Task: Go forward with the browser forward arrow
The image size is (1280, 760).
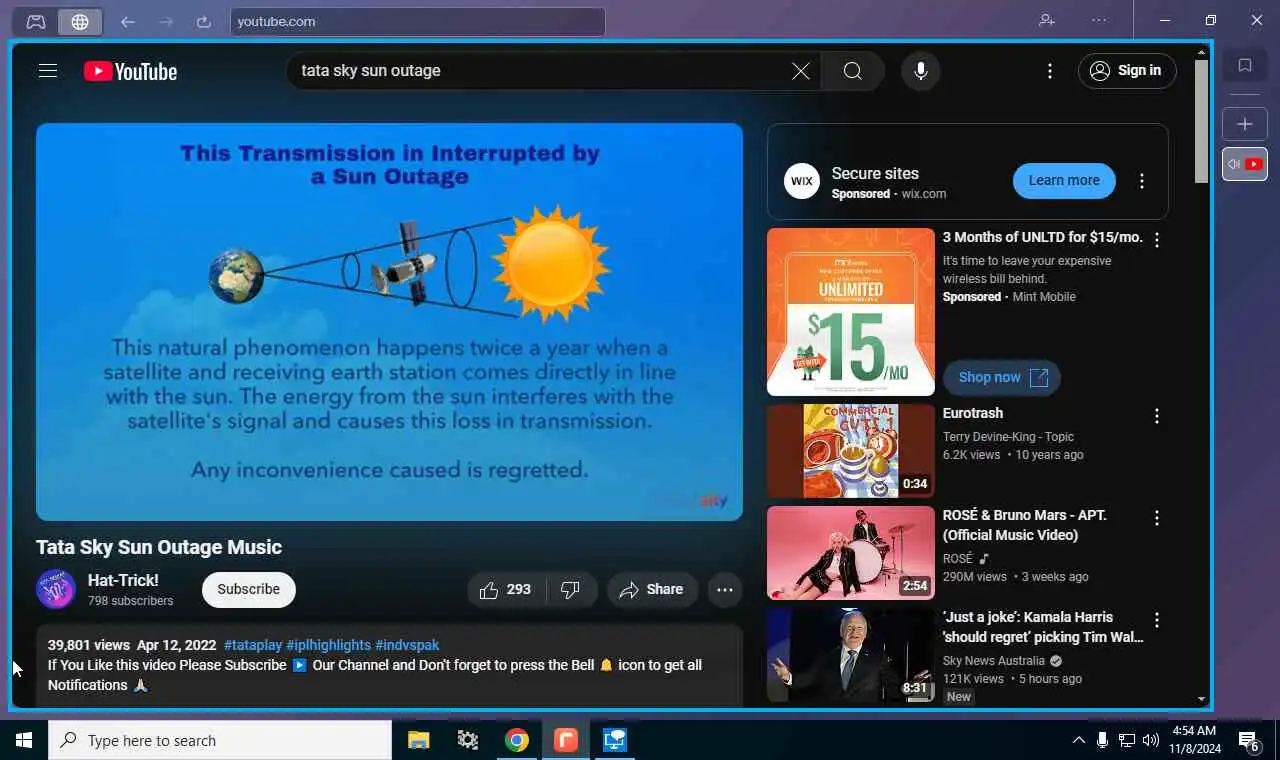Action: point(166,21)
